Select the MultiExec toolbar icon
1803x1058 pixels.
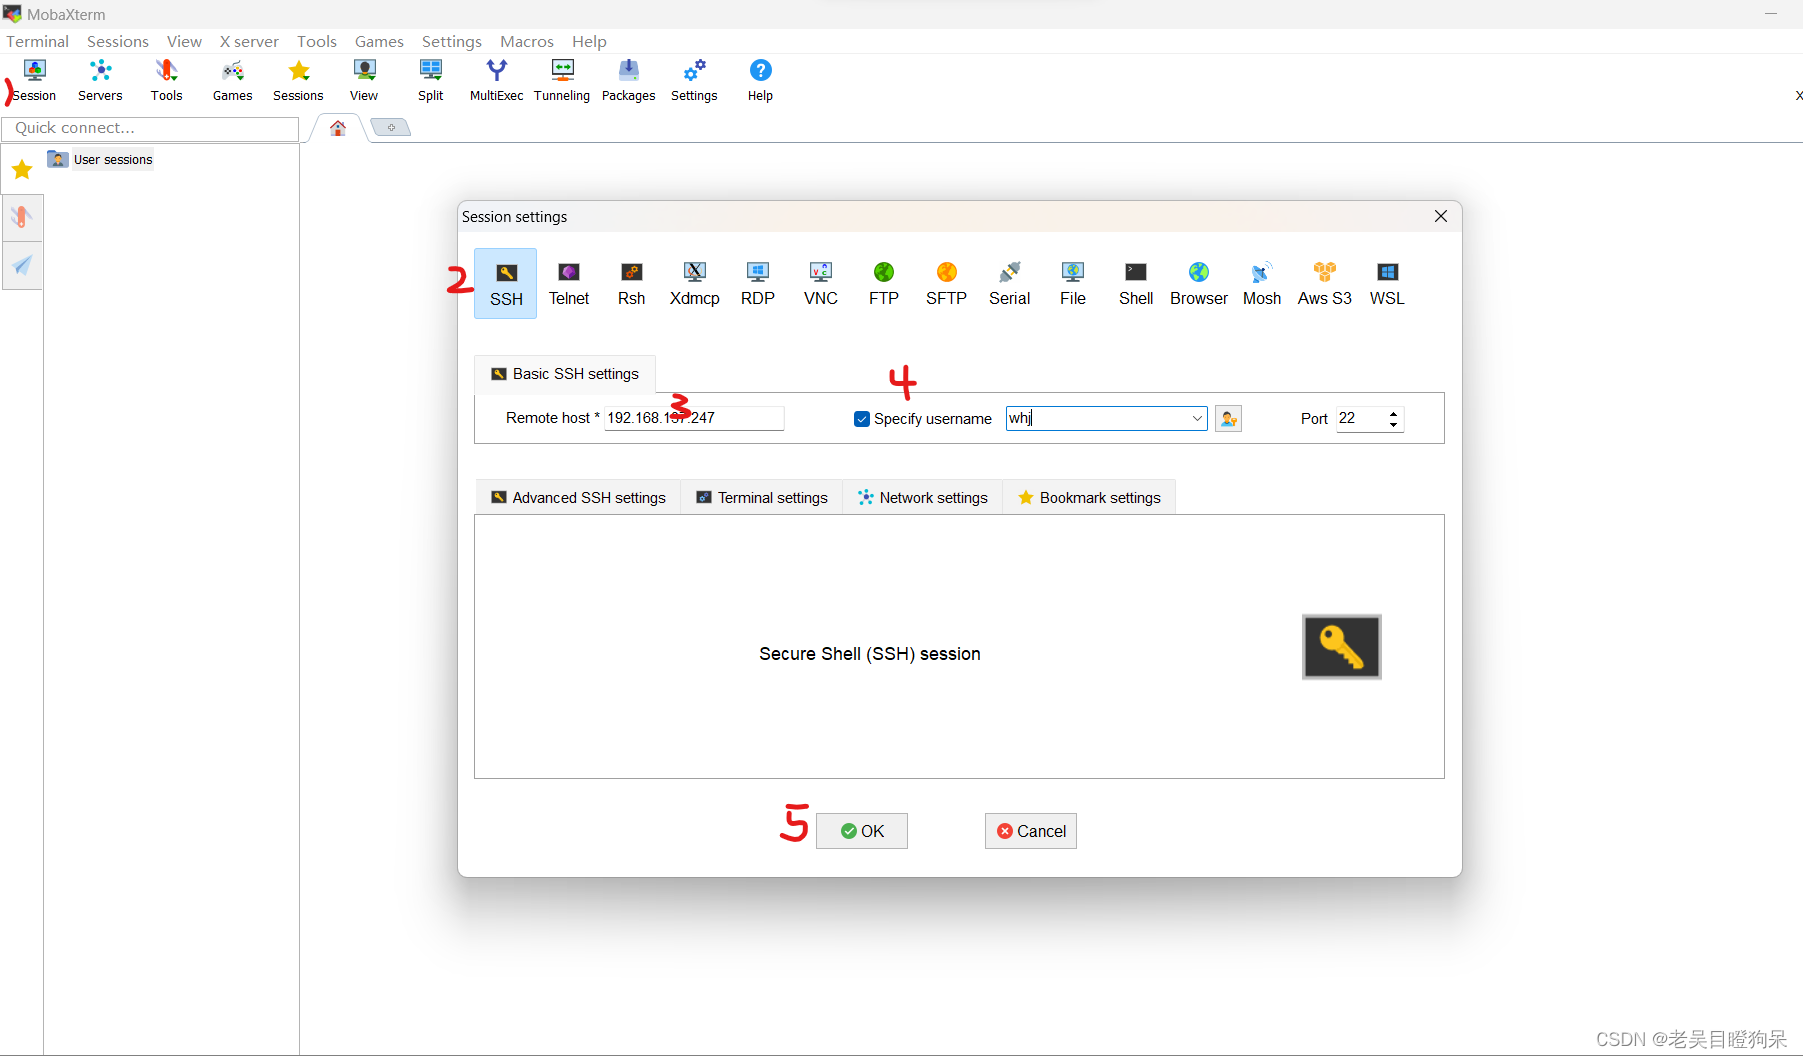click(x=496, y=81)
